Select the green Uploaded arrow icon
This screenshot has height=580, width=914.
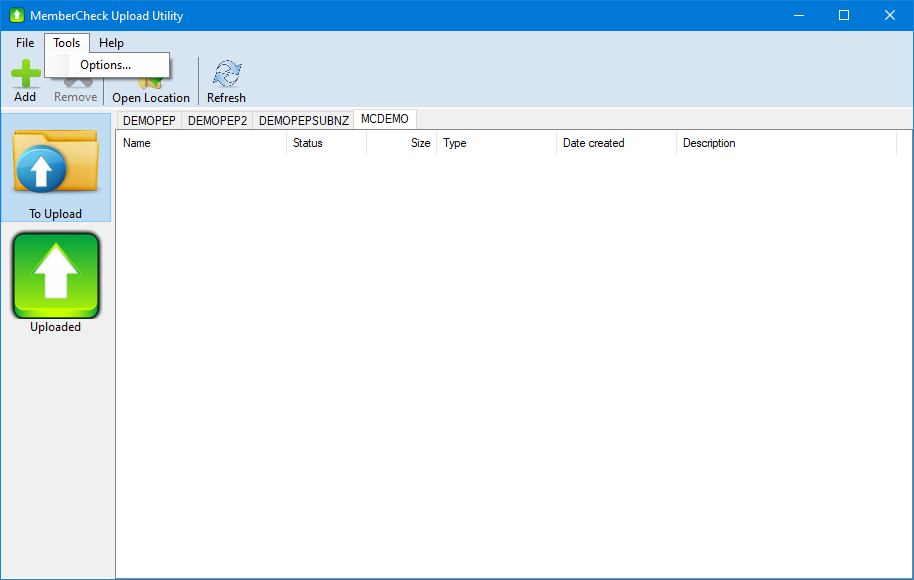[x=56, y=275]
